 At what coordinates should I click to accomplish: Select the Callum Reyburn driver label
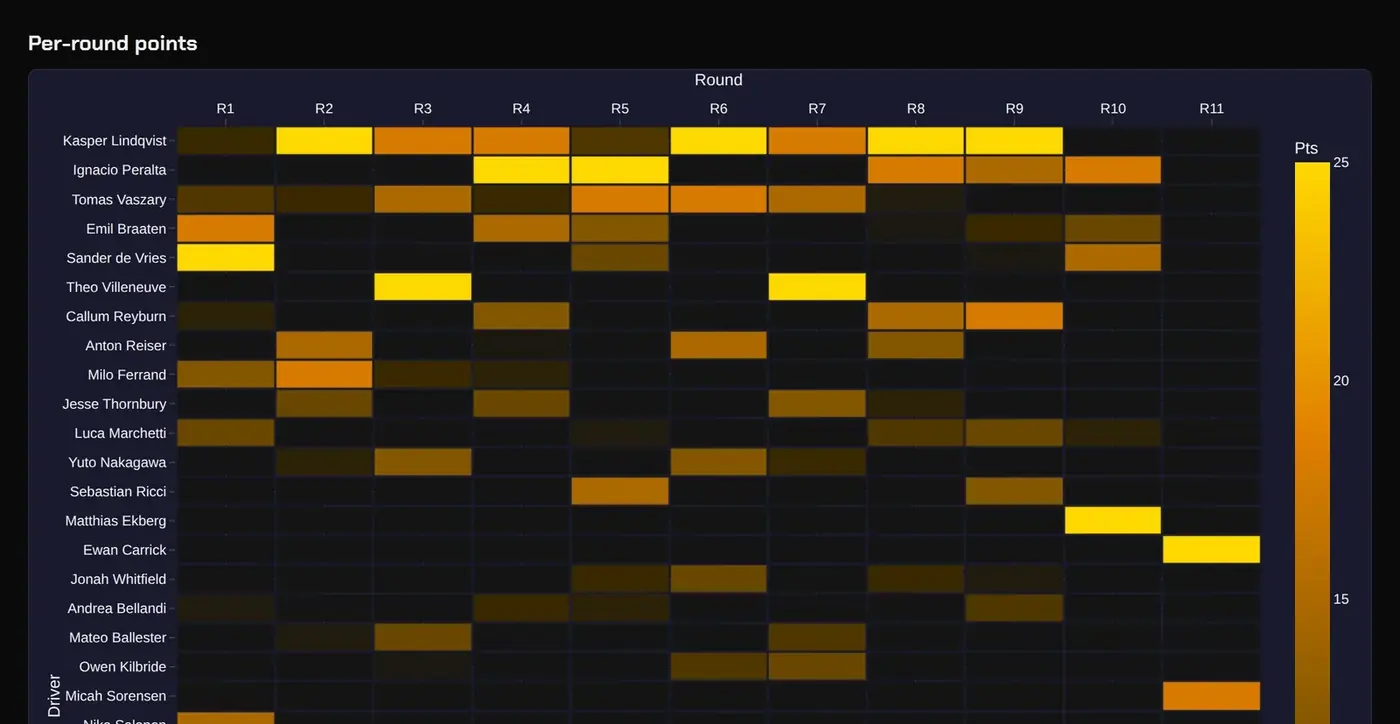tap(116, 316)
